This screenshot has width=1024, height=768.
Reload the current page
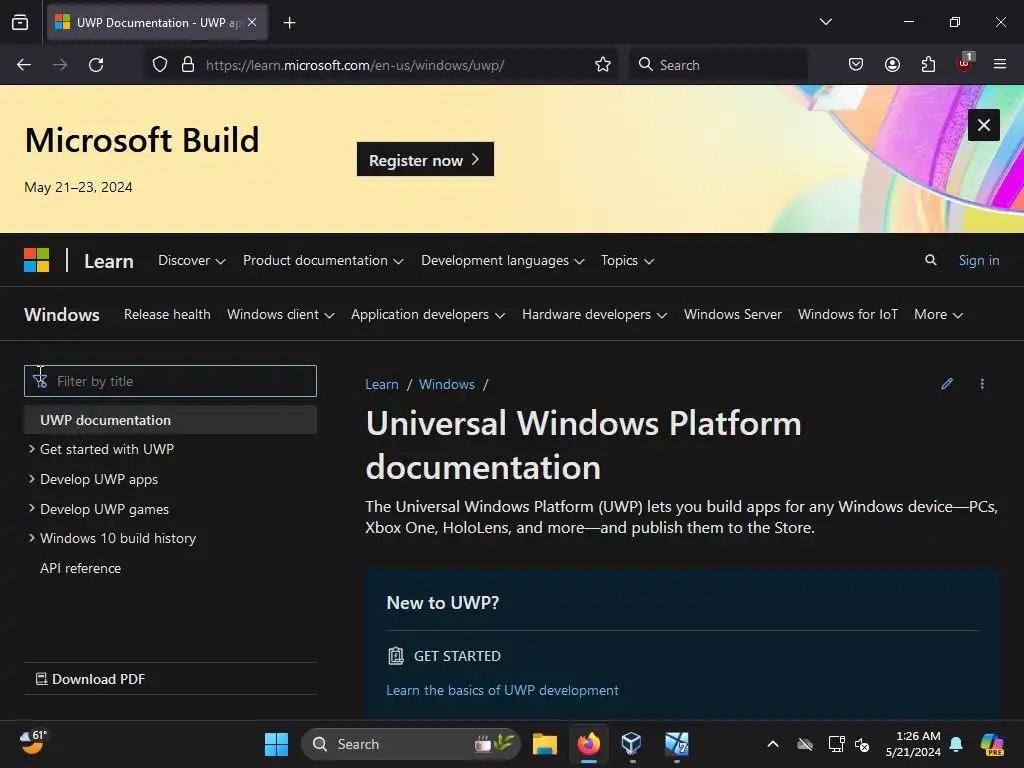(96, 65)
